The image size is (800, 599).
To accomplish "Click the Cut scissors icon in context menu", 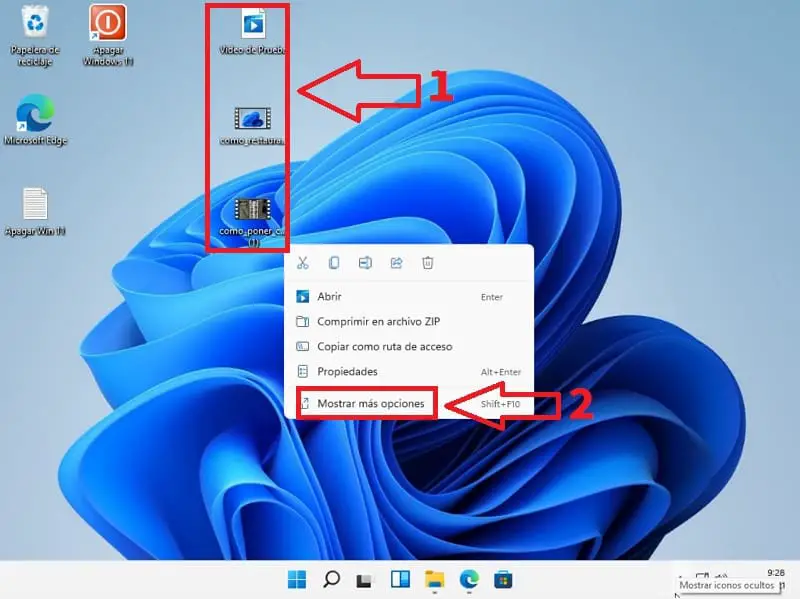I will pos(303,263).
